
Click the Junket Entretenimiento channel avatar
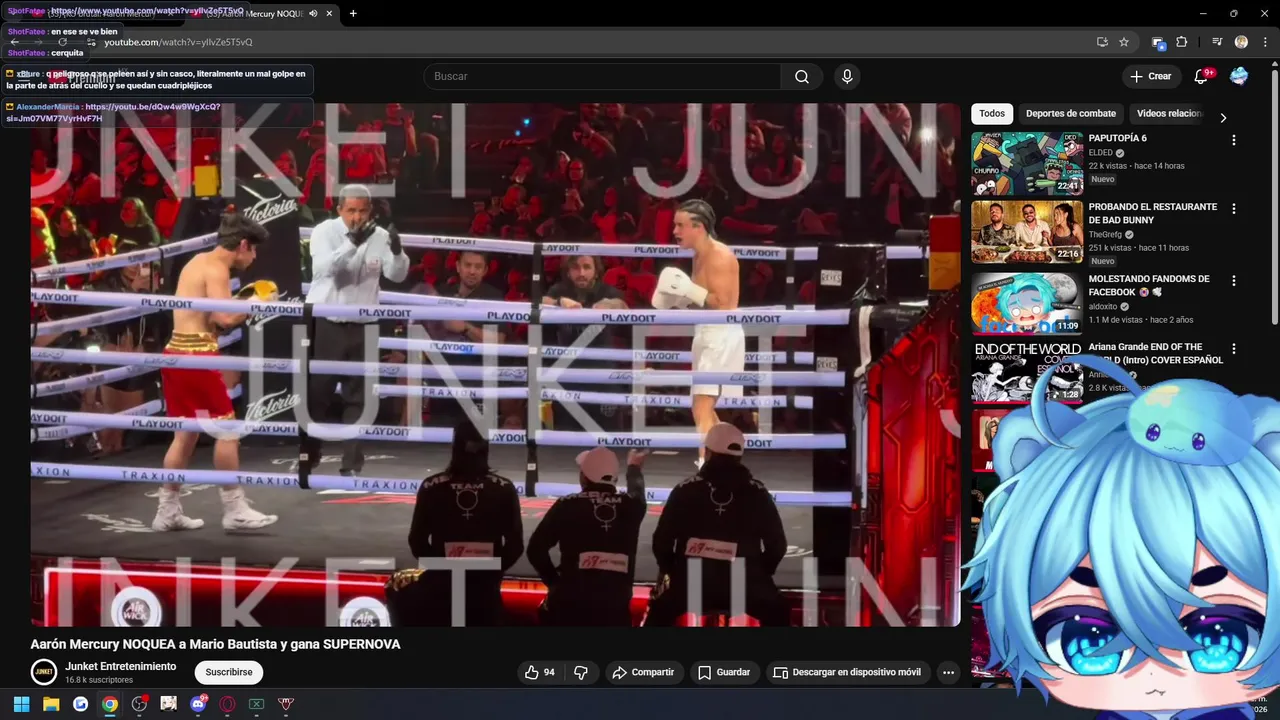point(43,672)
